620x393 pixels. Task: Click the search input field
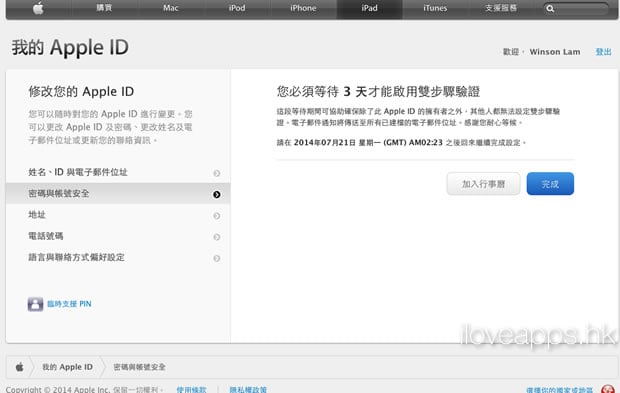pyautogui.click(x=581, y=9)
